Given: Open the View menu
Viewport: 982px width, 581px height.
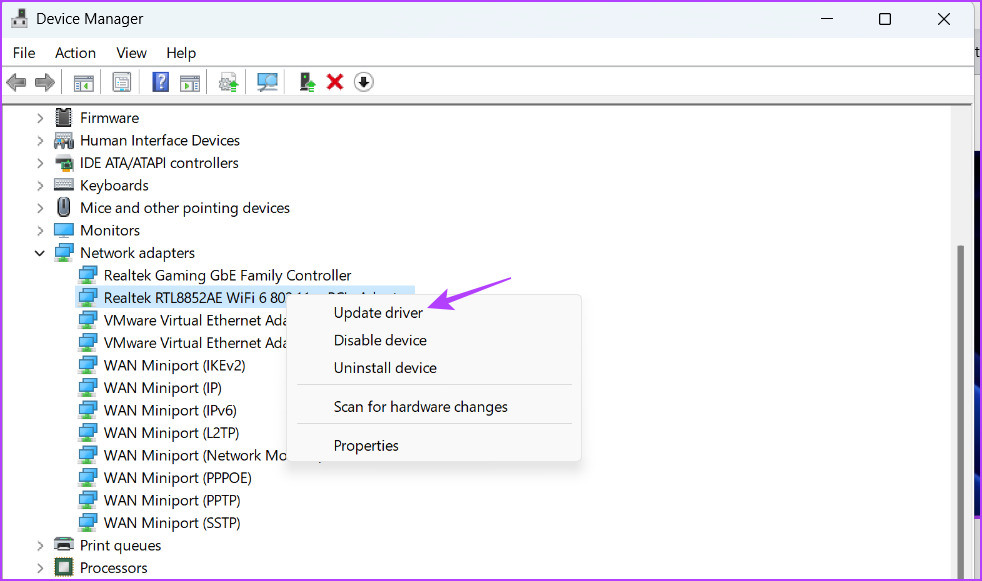Looking at the screenshot, I should [131, 53].
